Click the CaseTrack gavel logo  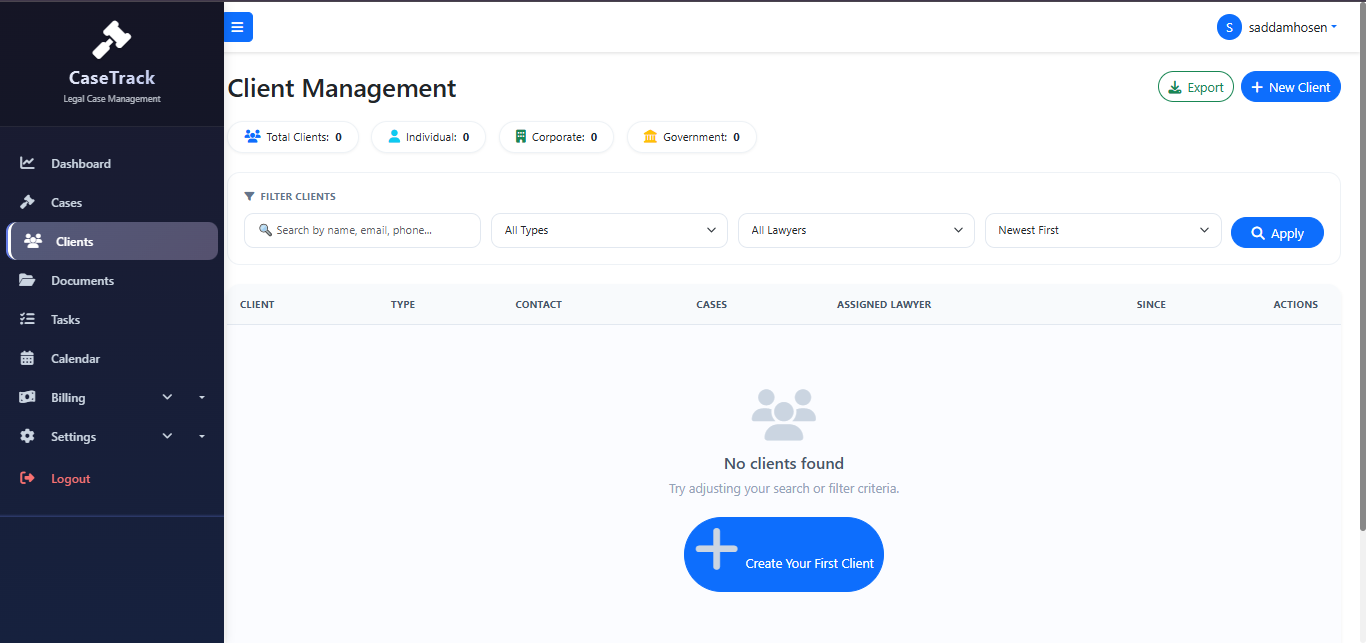pyautogui.click(x=112, y=40)
